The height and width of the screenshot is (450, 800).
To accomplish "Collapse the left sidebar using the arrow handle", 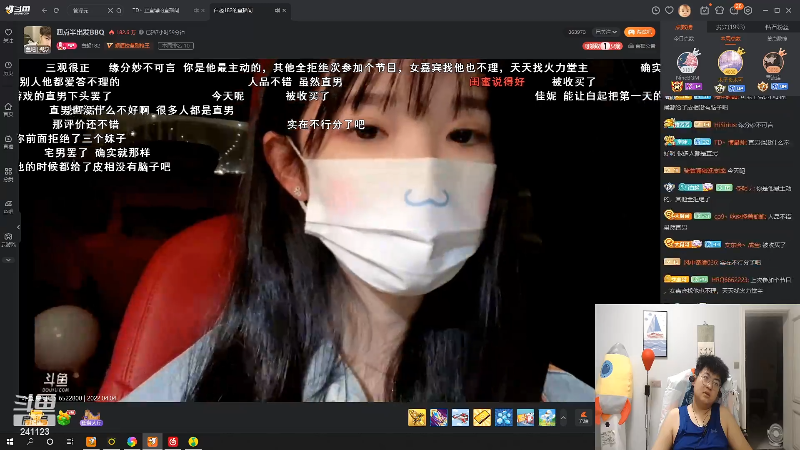I will click(18, 227).
